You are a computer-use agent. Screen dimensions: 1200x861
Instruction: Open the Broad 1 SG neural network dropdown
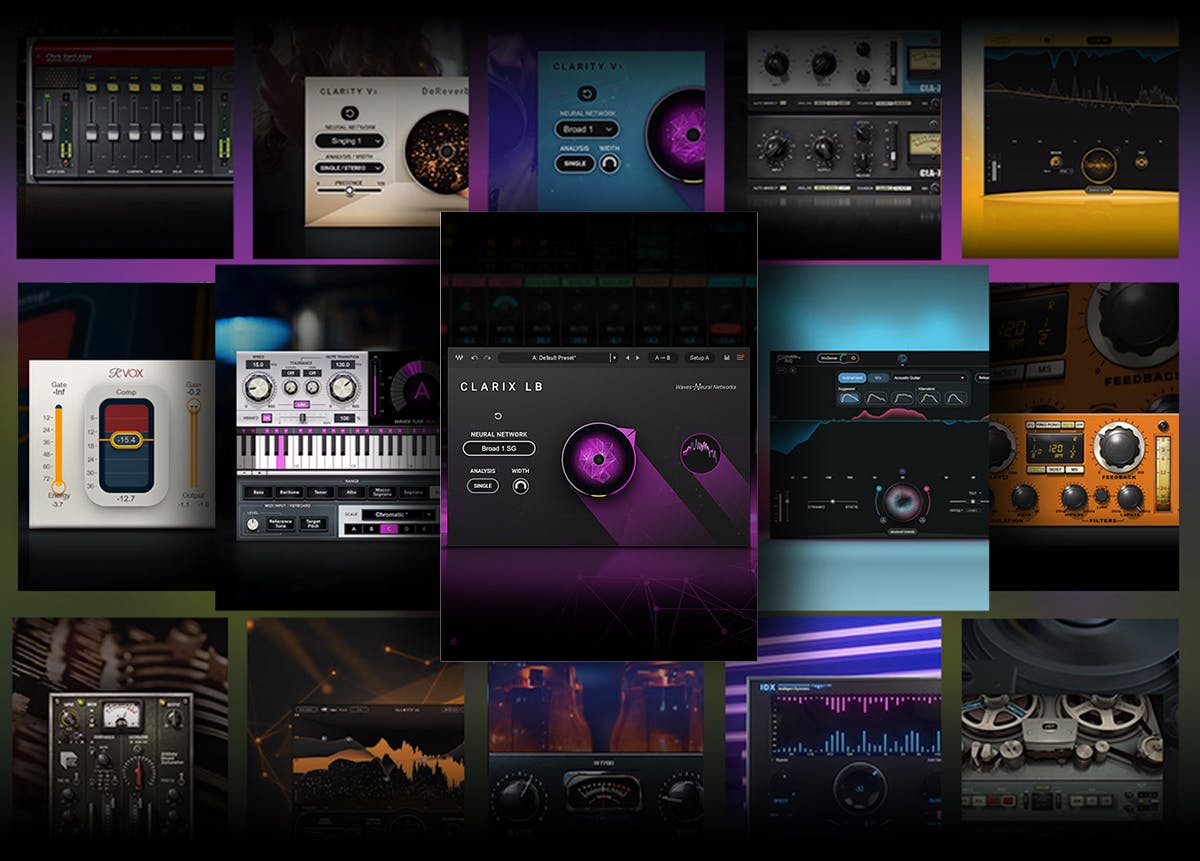pos(499,449)
